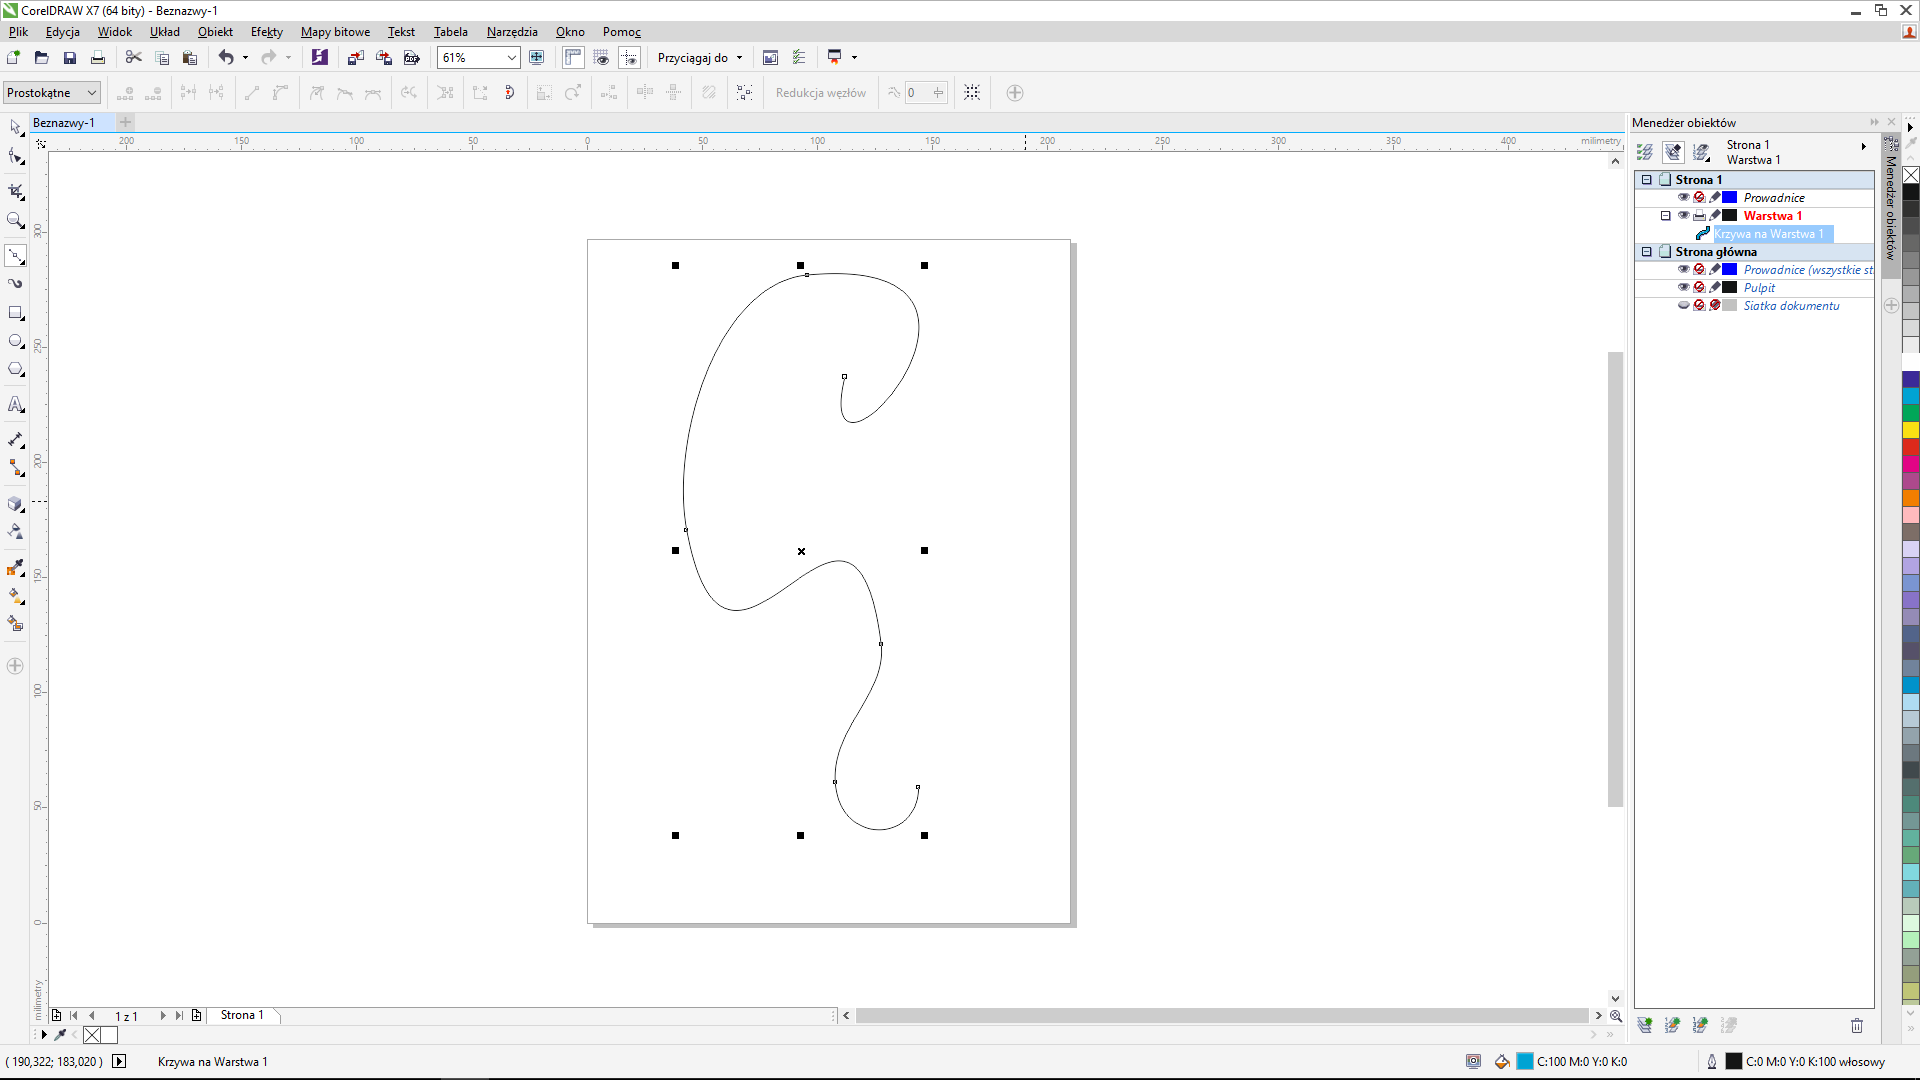
Task: Select the Rectangle tool in toolbox
Action: [15, 313]
